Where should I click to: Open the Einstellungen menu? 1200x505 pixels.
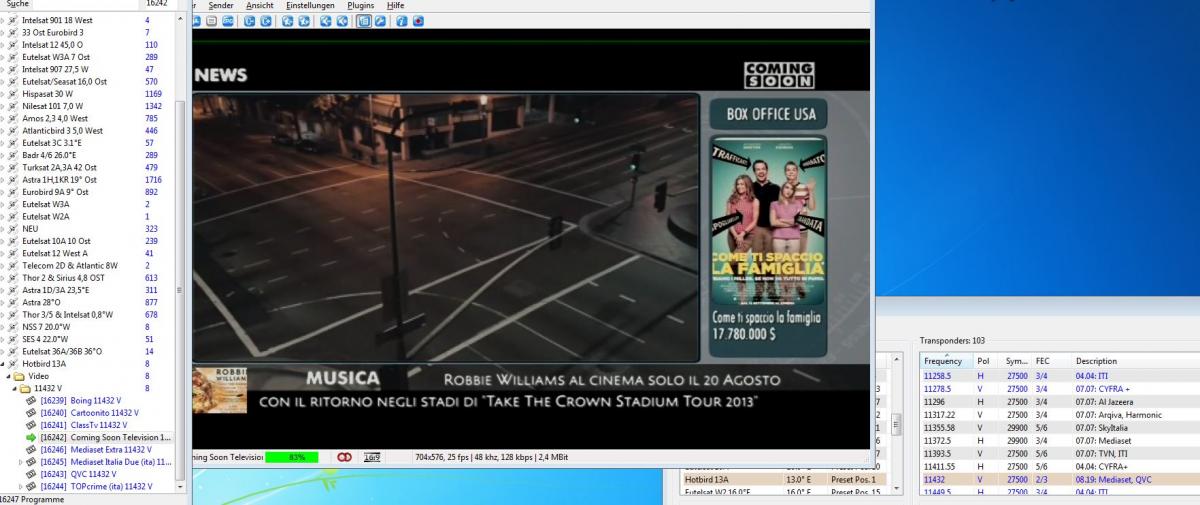coord(310,6)
